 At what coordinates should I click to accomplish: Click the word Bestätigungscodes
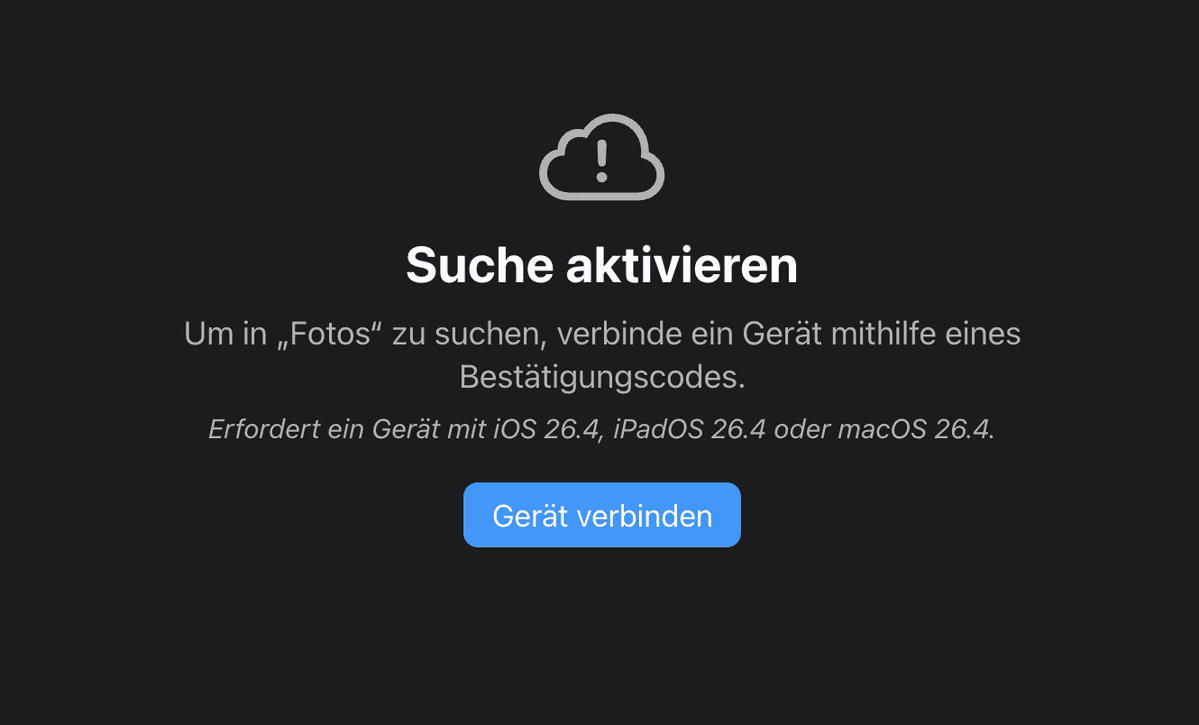[x=602, y=377]
